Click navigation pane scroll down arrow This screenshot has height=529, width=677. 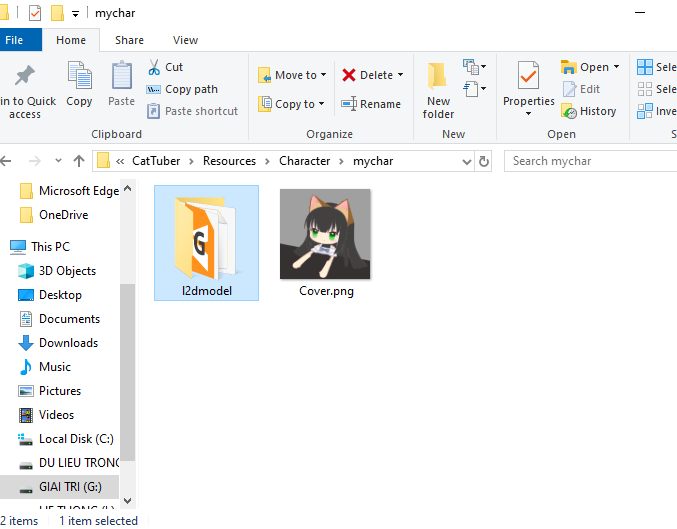pos(127,501)
